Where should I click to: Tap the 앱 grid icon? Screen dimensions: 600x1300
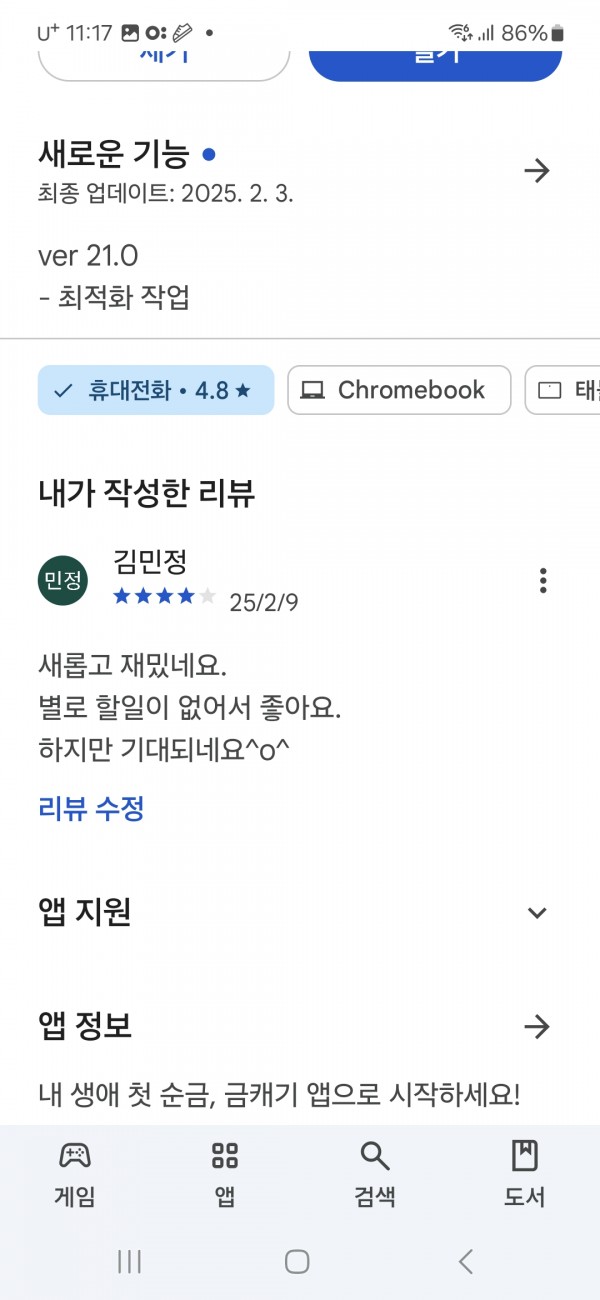click(225, 1156)
